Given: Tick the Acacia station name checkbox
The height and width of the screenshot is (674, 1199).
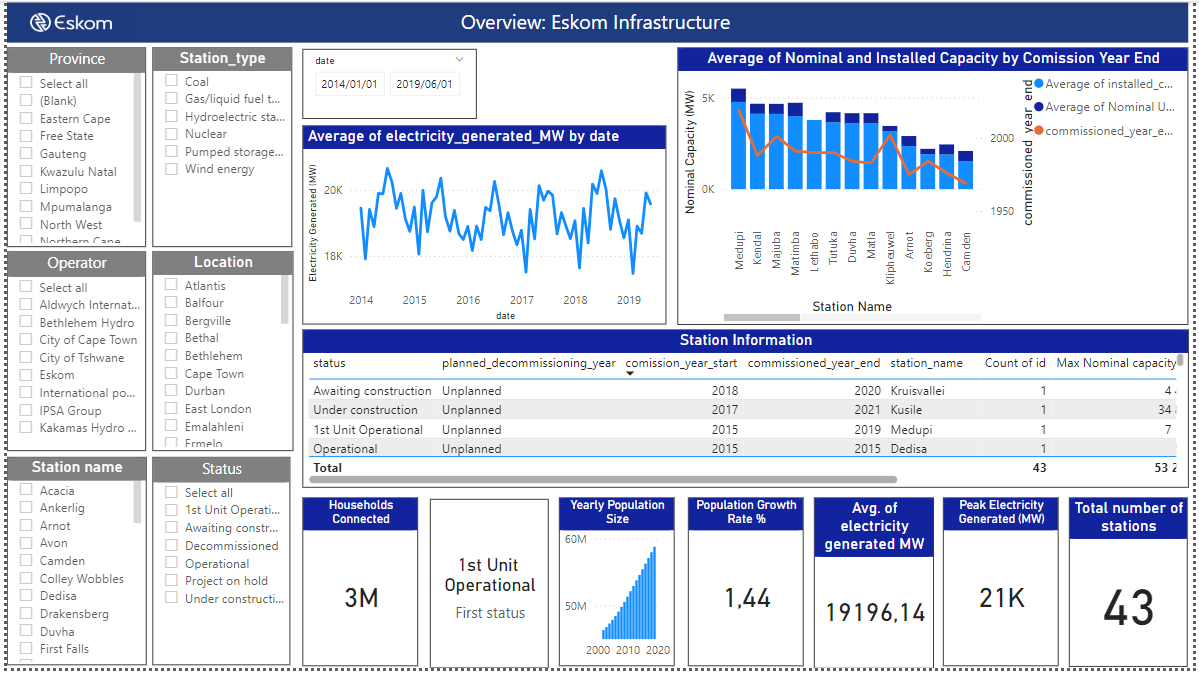Looking at the screenshot, I should coord(27,490).
